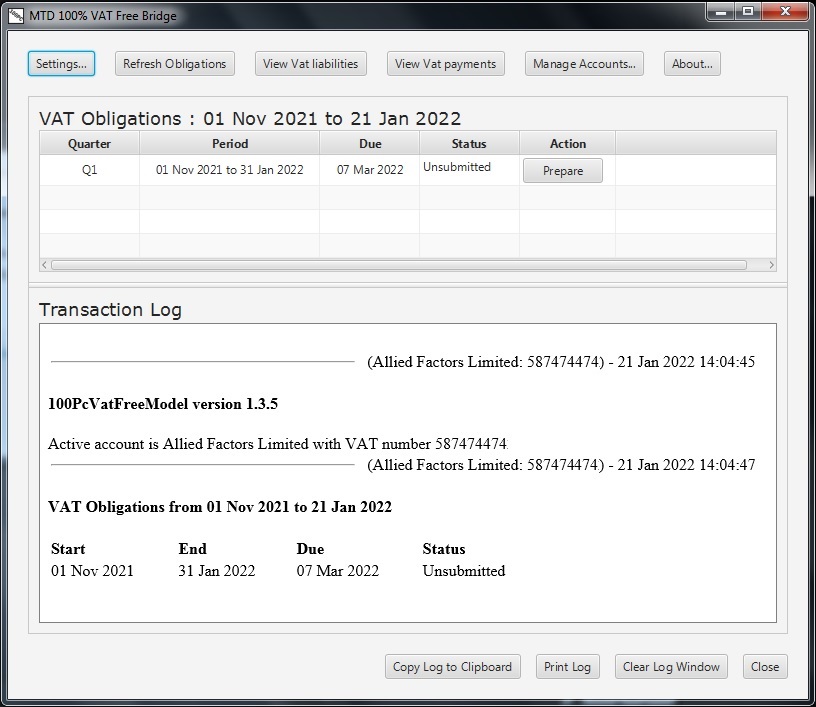
Task: Click the 'Start' column label in log
Action: click(x=68, y=549)
